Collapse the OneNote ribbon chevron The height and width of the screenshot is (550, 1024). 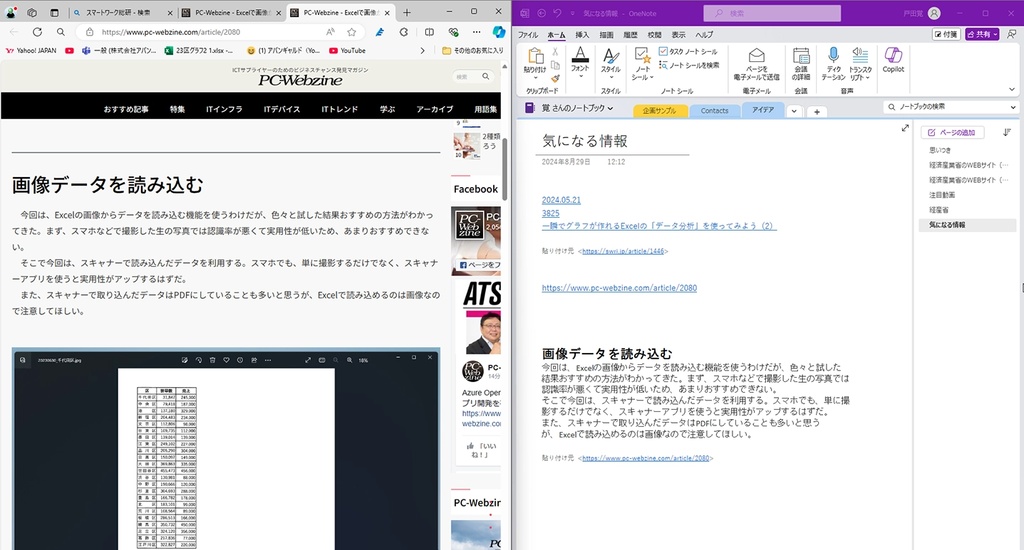[1012, 90]
